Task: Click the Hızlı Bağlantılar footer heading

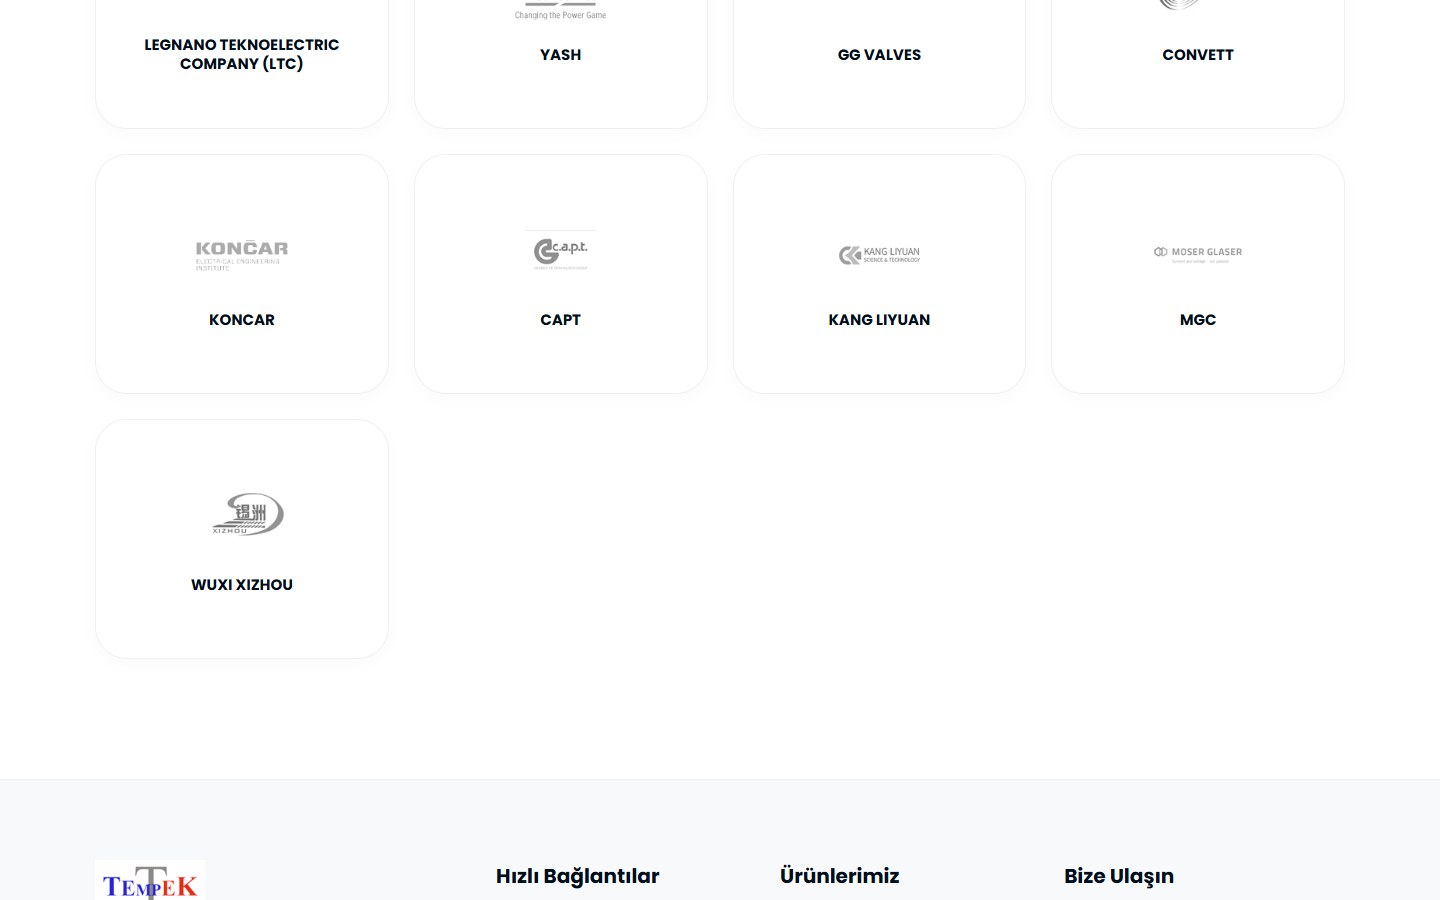Action: (578, 876)
